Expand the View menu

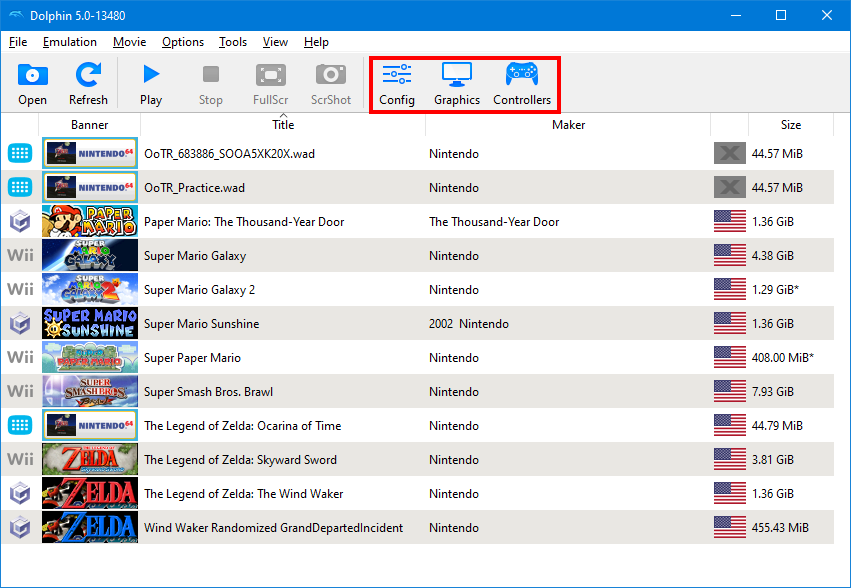point(275,42)
